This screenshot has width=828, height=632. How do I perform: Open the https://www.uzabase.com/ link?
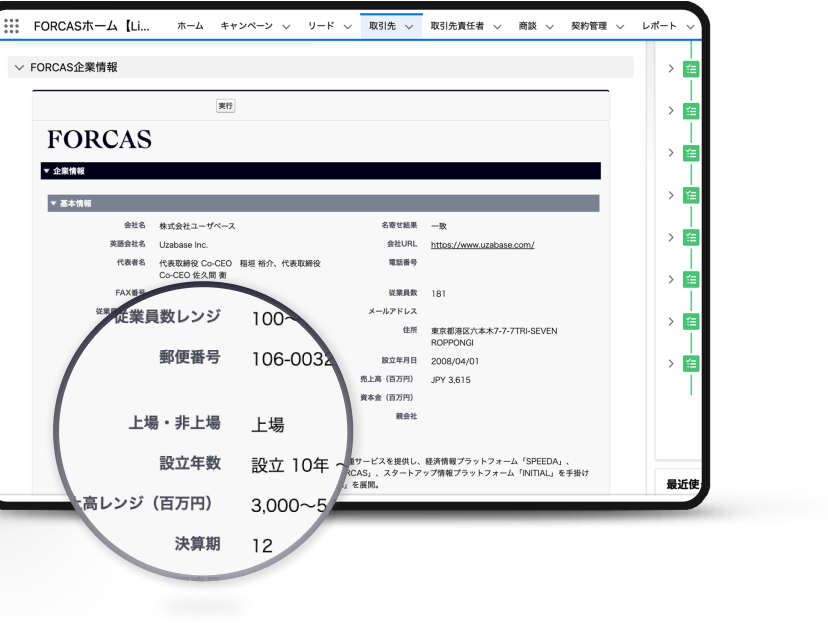(483, 245)
